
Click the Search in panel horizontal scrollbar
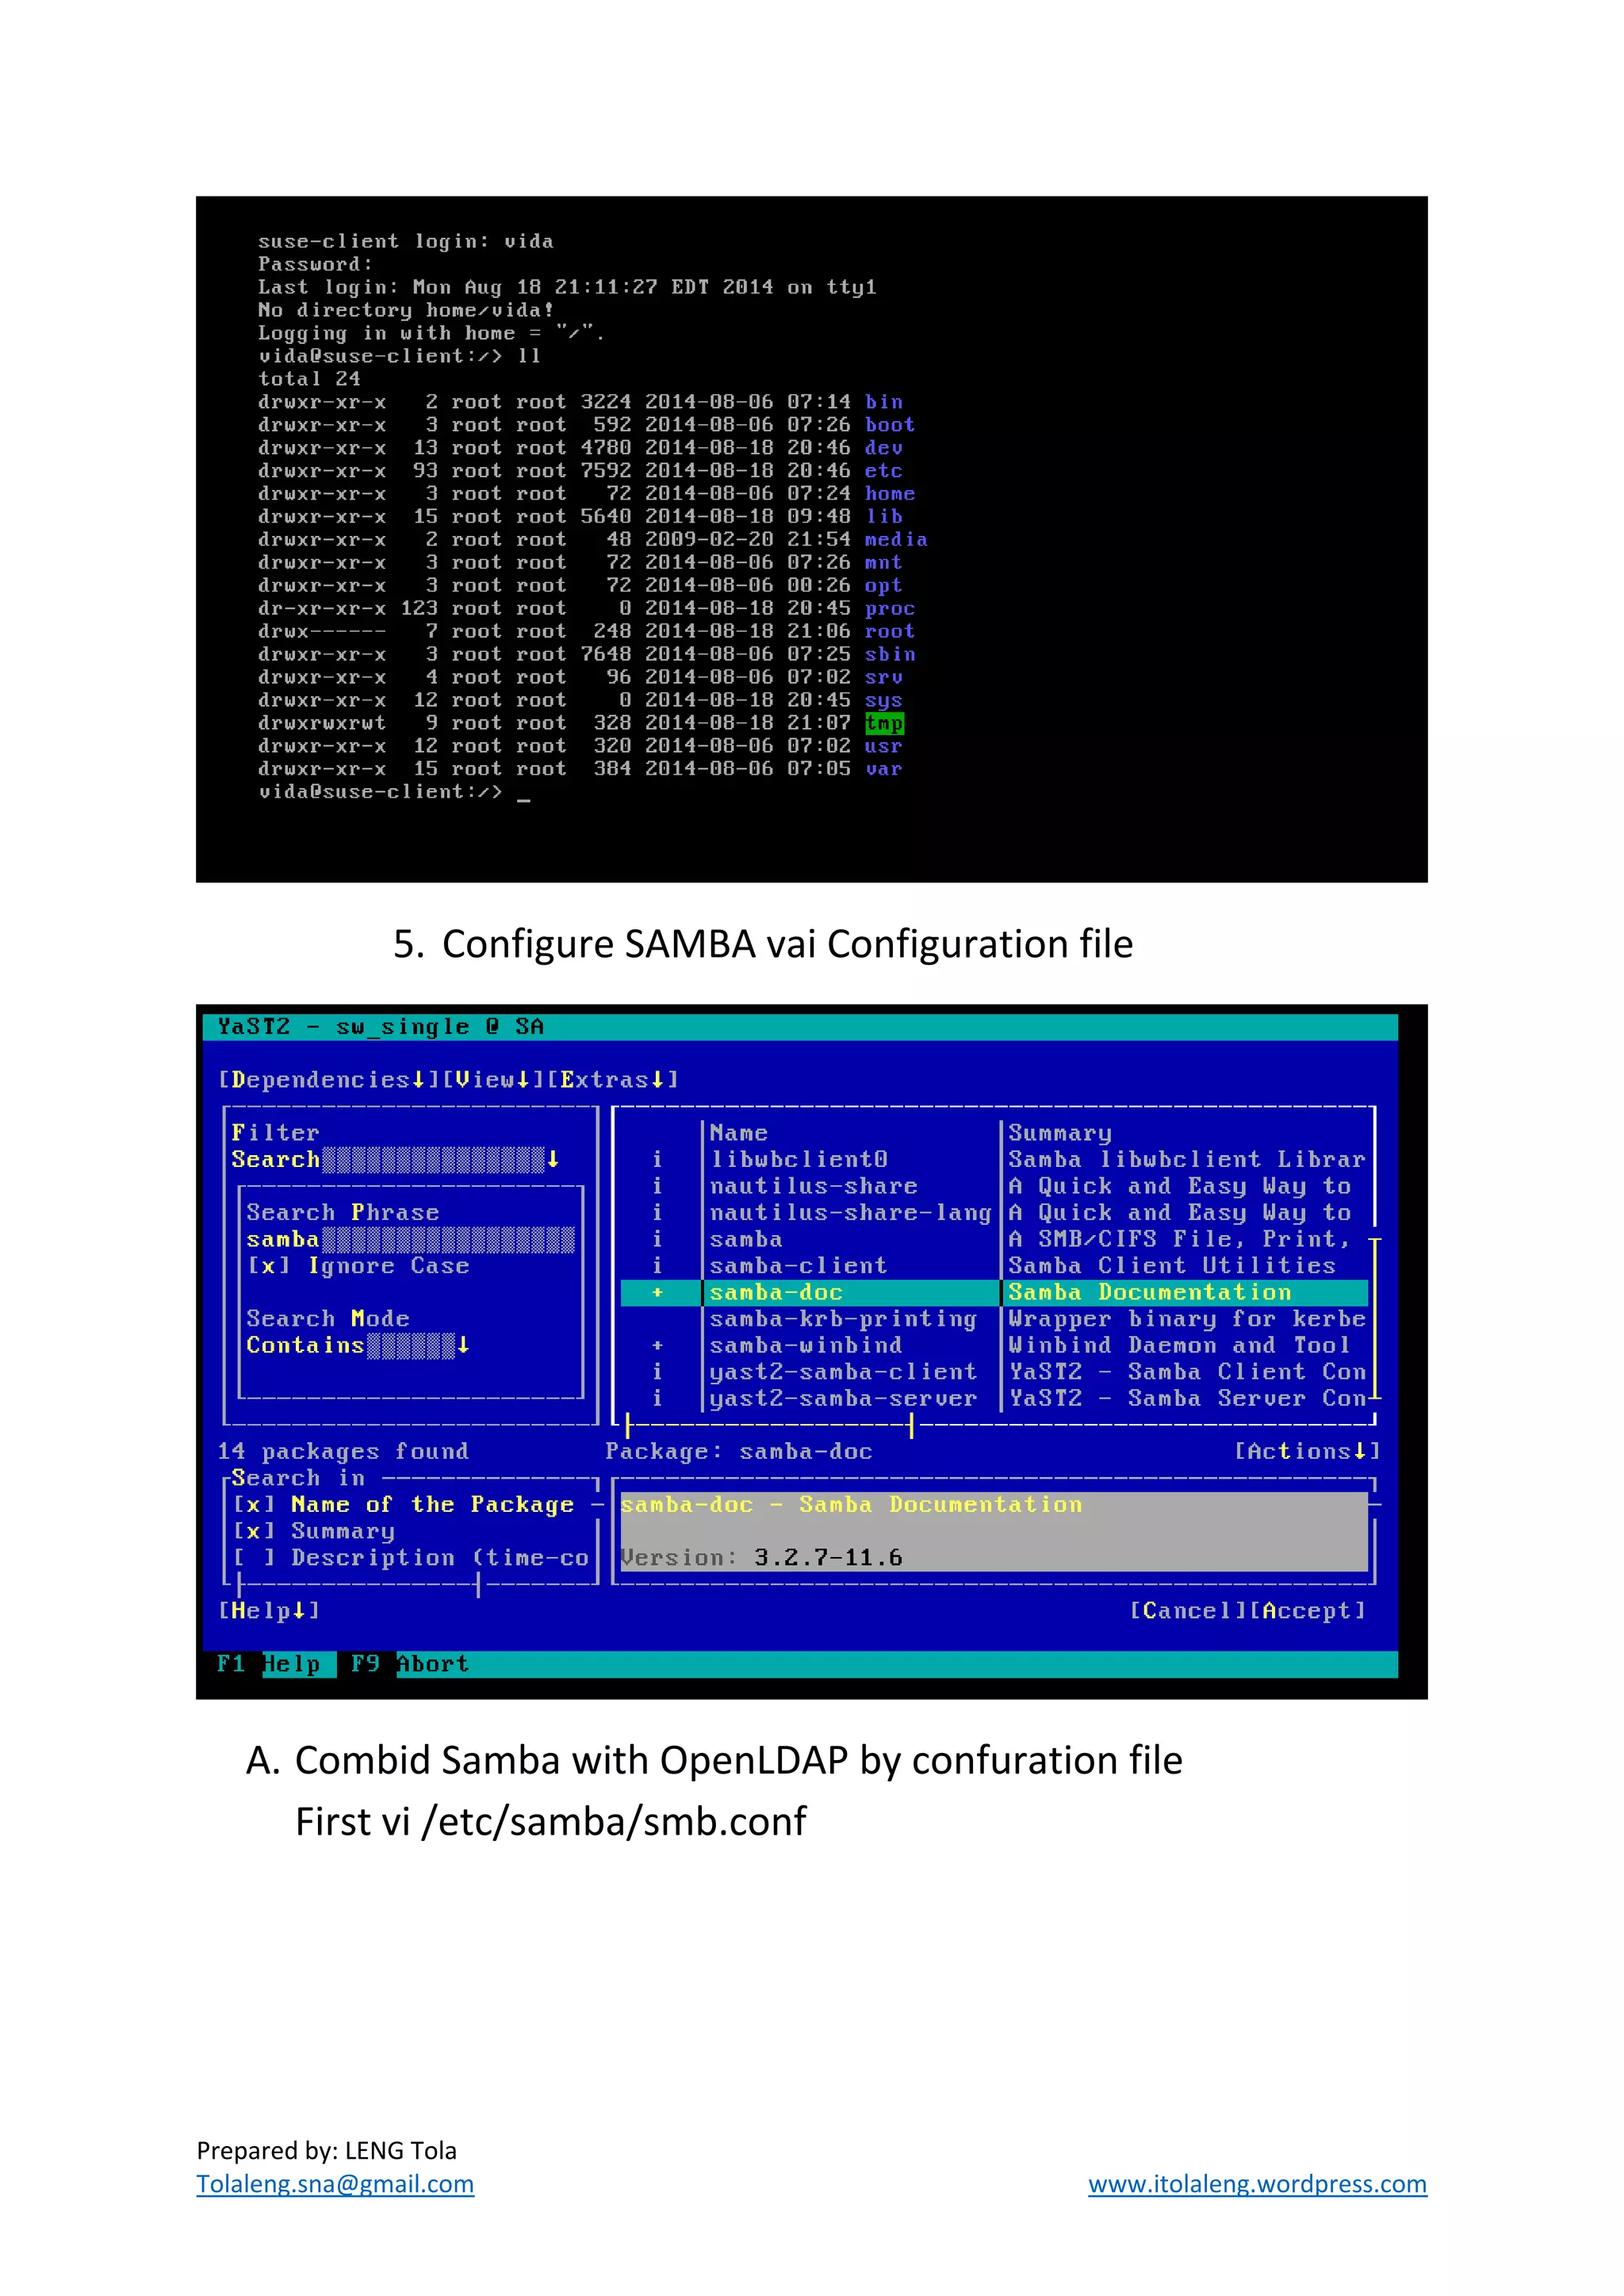coord(359,1585)
